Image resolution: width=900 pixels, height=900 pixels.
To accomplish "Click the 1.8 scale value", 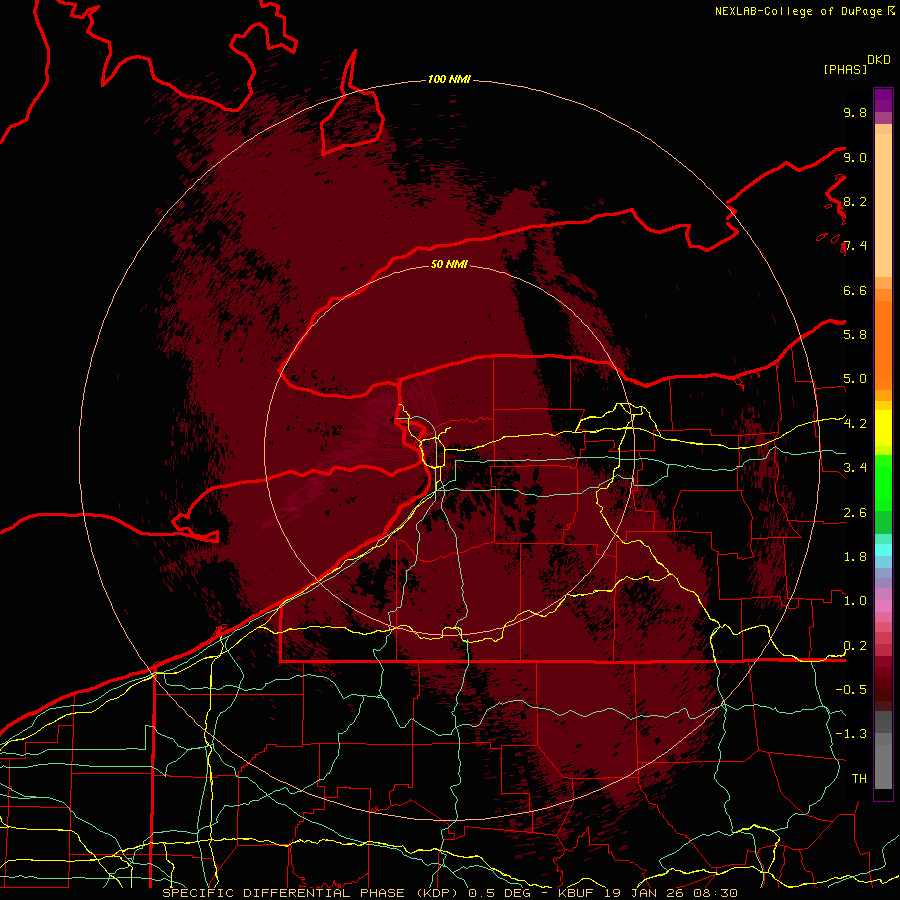I will (x=855, y=557).
